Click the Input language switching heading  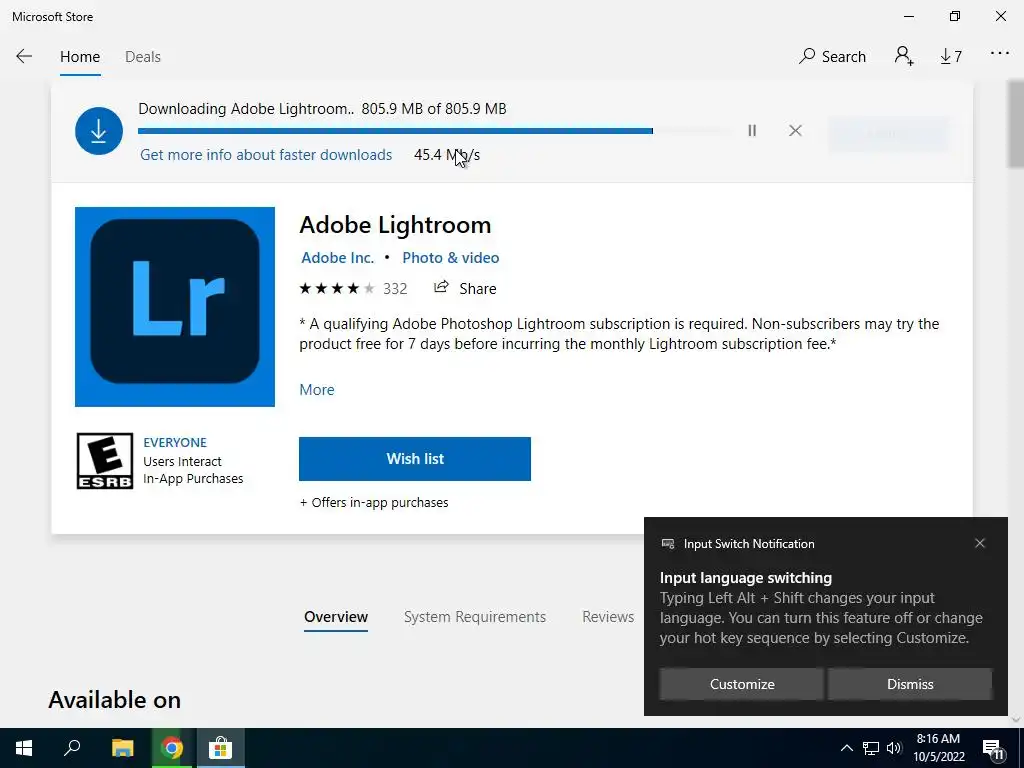[746, 578]
